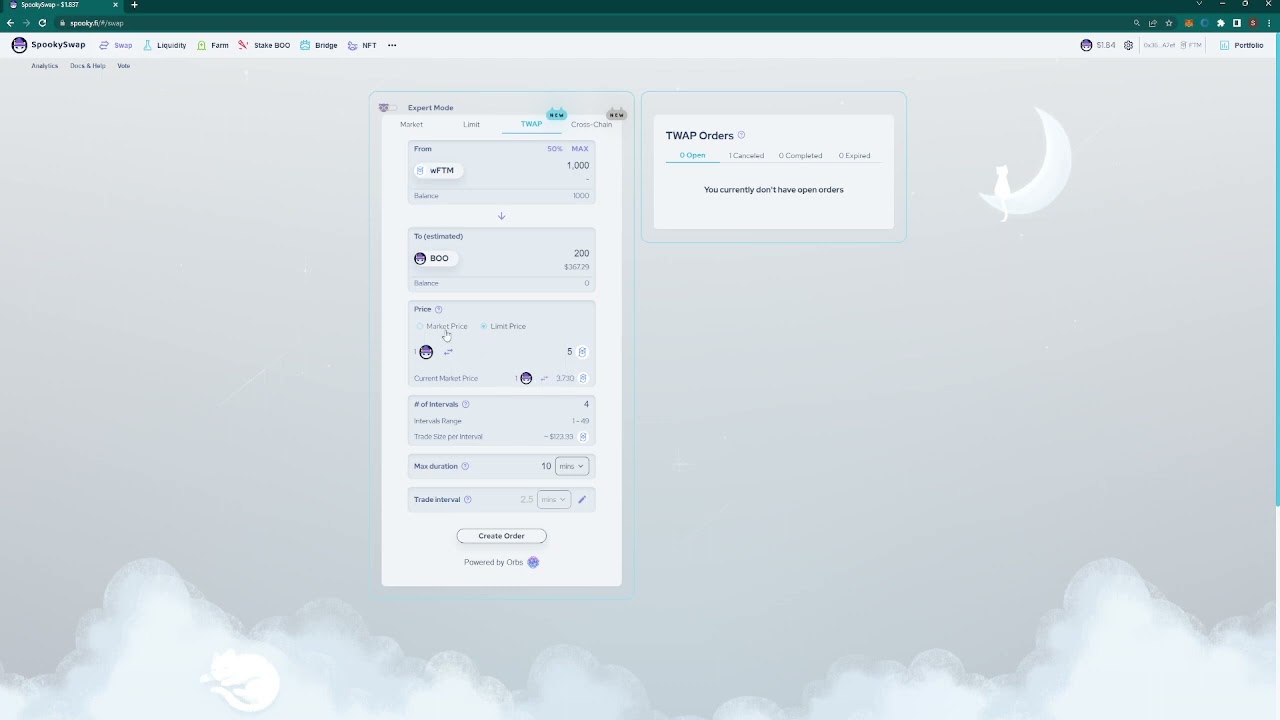This screenshot has height=720, width=1280.
Task: Click the 50% amount shortcut
Action: point(555,149)
